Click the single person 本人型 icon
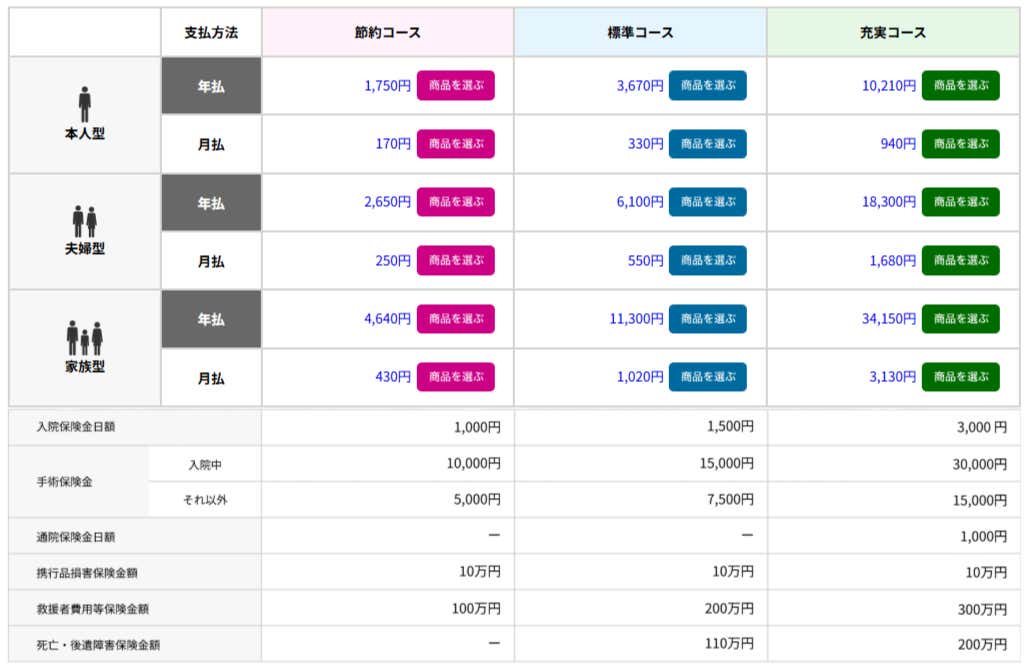1028x668 pixels. 85,104
